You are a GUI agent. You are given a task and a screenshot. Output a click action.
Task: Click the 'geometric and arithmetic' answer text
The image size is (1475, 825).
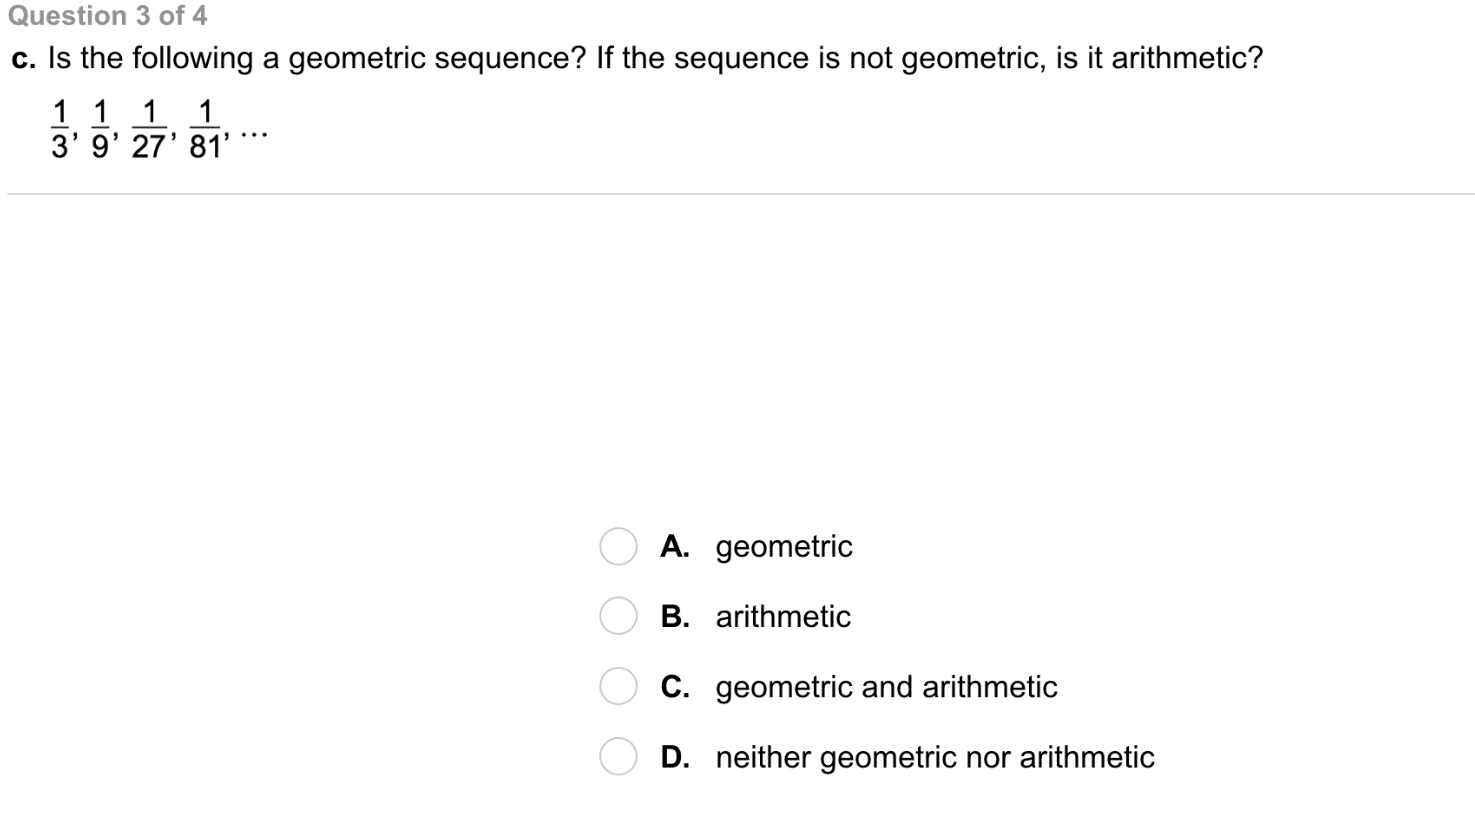pos(886,687)
